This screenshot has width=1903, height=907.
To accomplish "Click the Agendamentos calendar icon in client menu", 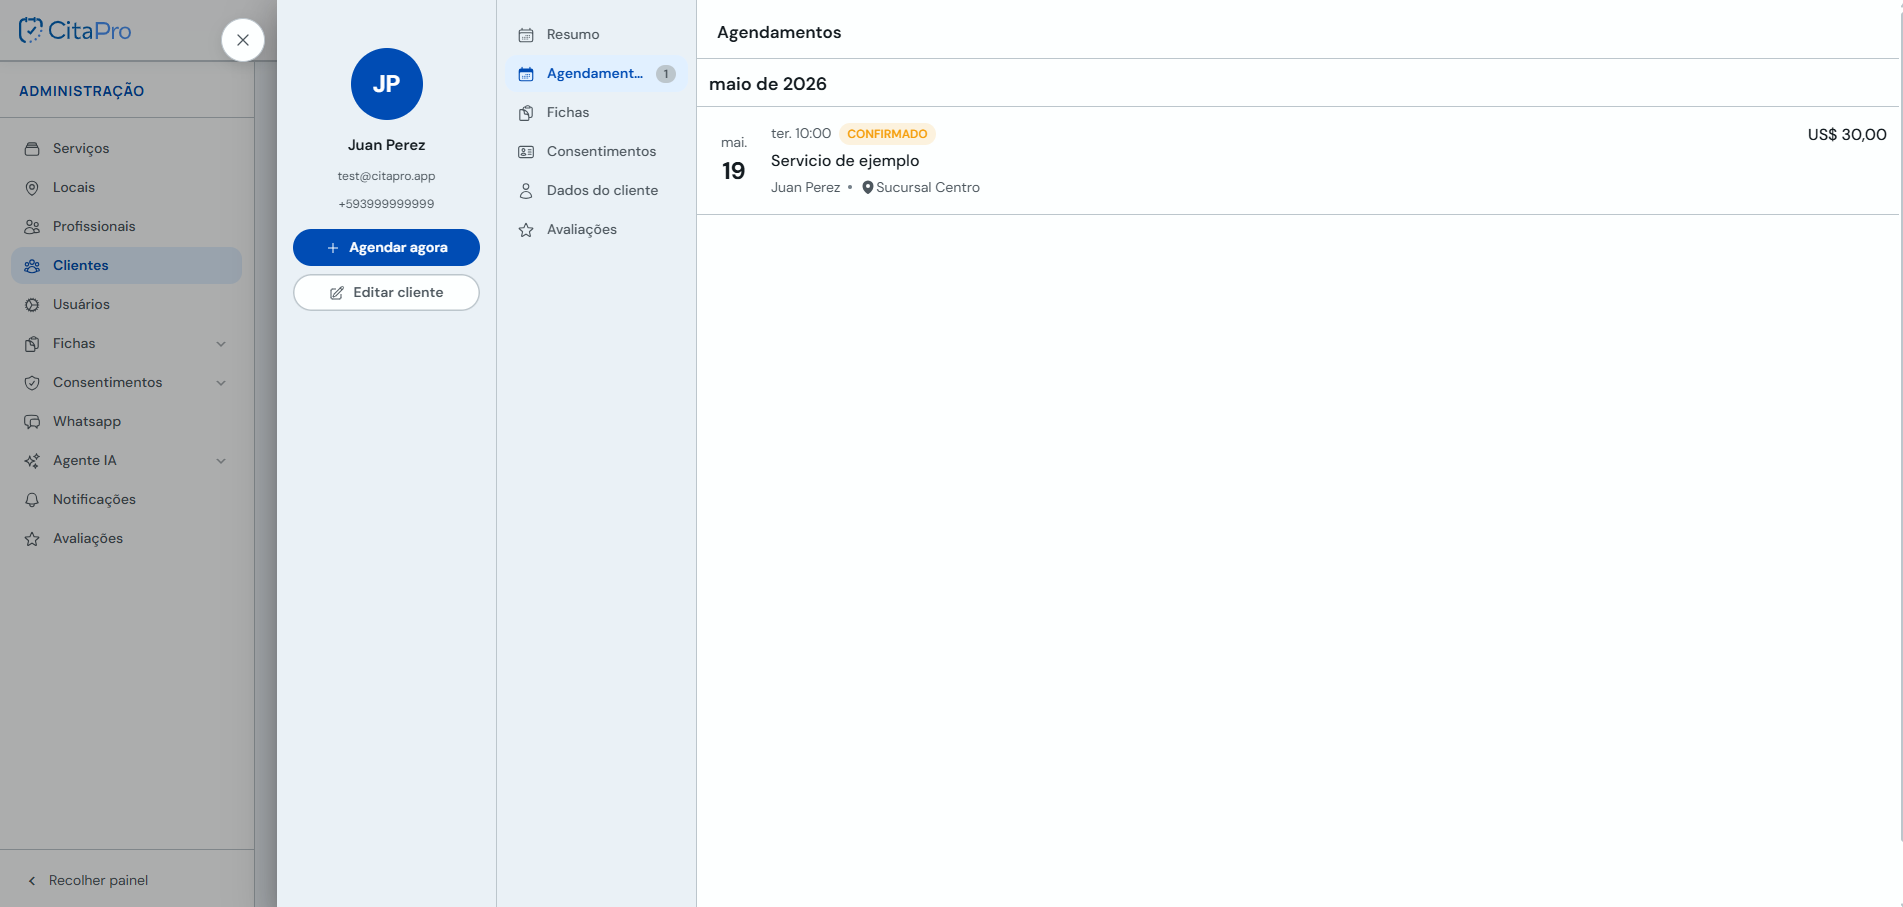I will click(526, 73).
